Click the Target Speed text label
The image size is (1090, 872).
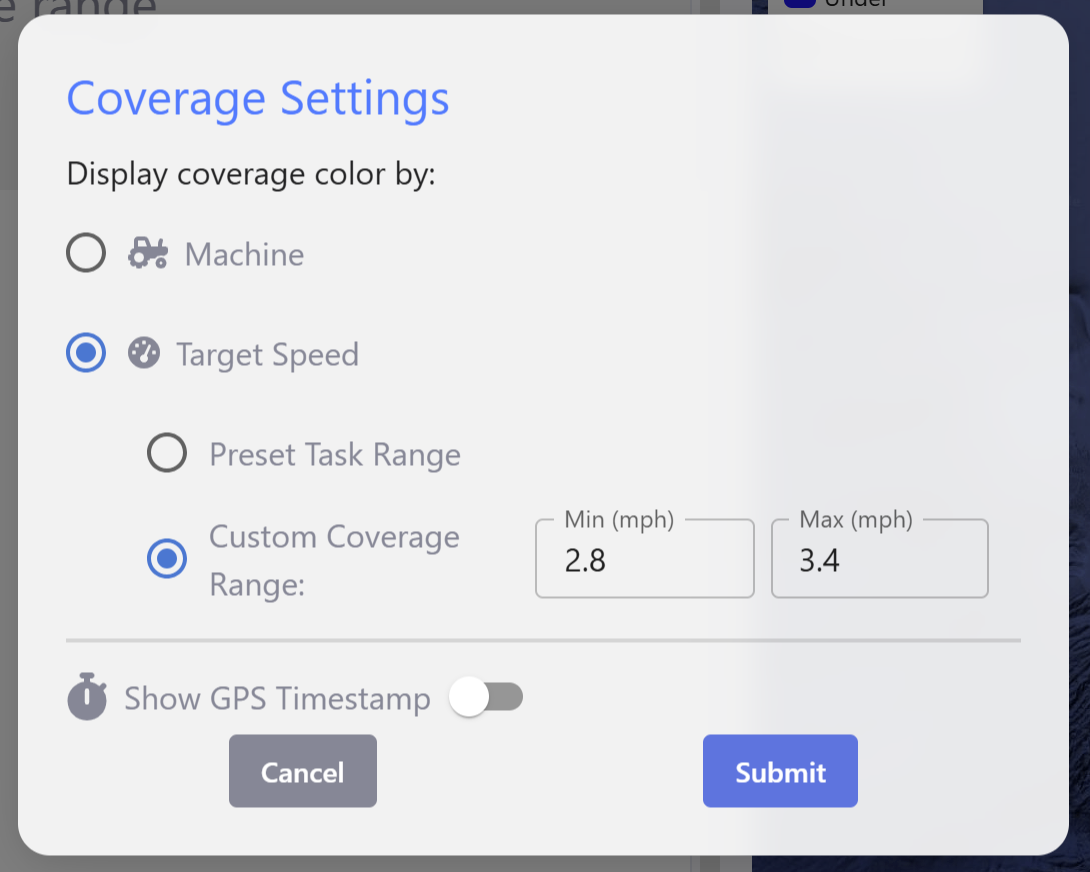pos(267,355)
